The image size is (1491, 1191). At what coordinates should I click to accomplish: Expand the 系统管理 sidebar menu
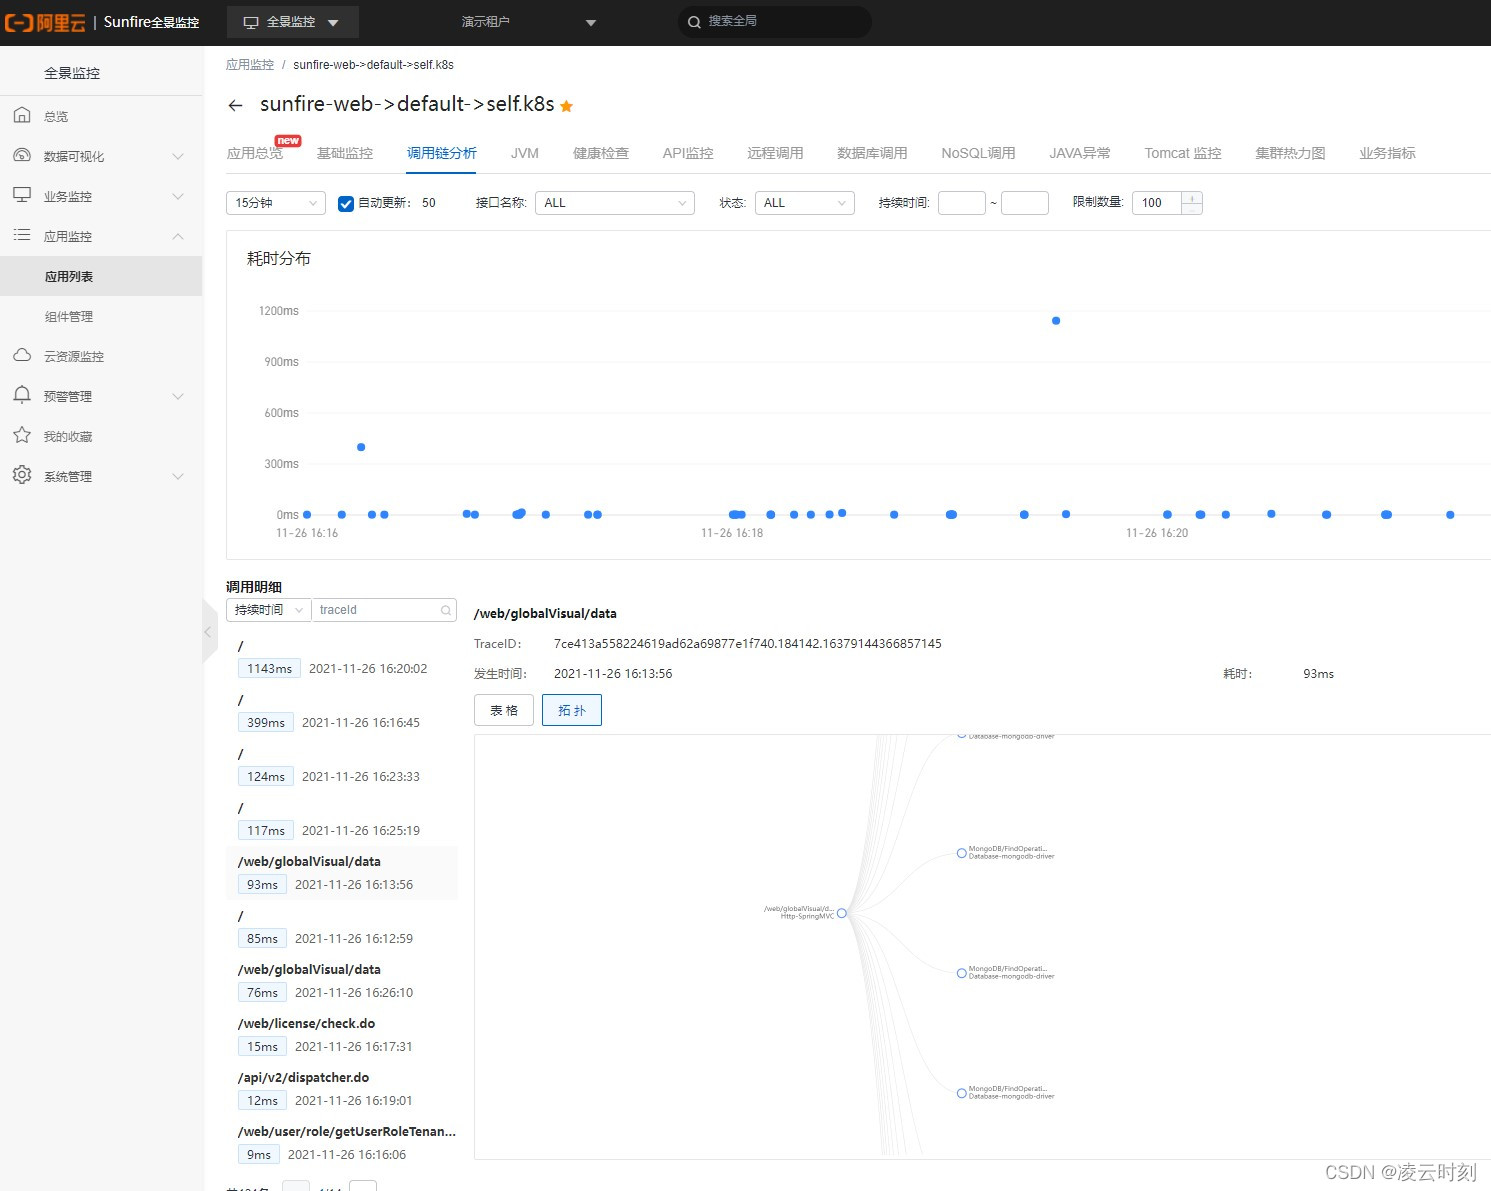(178, 476)
